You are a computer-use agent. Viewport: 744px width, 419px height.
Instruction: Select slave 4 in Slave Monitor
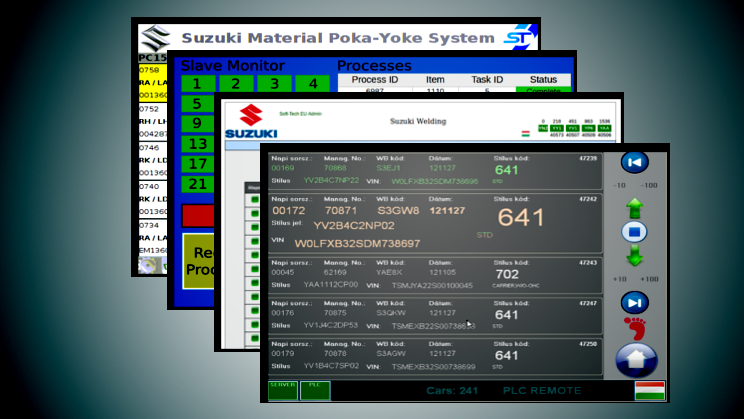pos(313,84)
